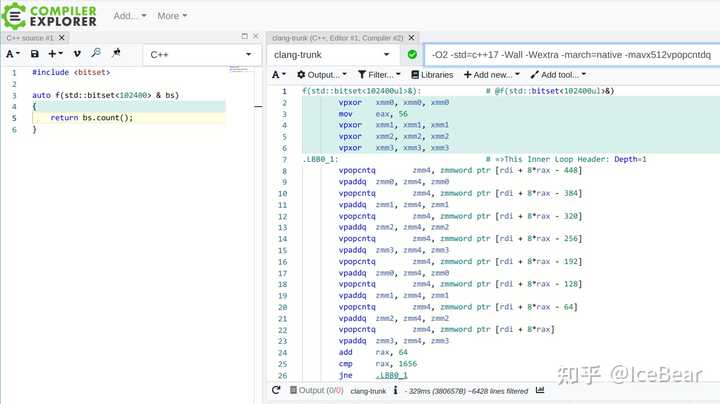
Task: Open the Libraries panel
Action: (431, 75)
